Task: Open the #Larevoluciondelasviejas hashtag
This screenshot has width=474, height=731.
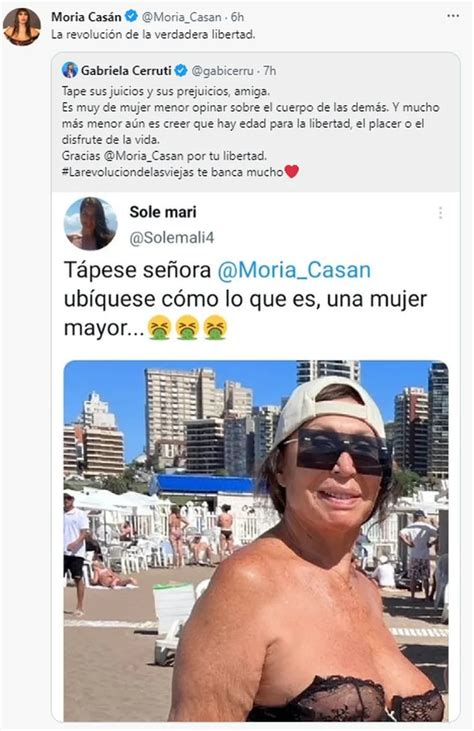Action: pos(128,172)
